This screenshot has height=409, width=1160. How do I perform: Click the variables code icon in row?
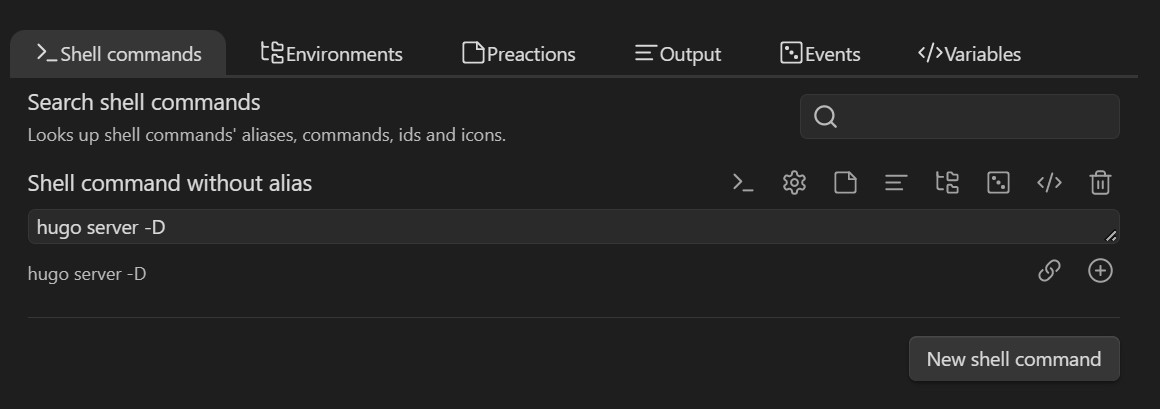[1049, 183]
